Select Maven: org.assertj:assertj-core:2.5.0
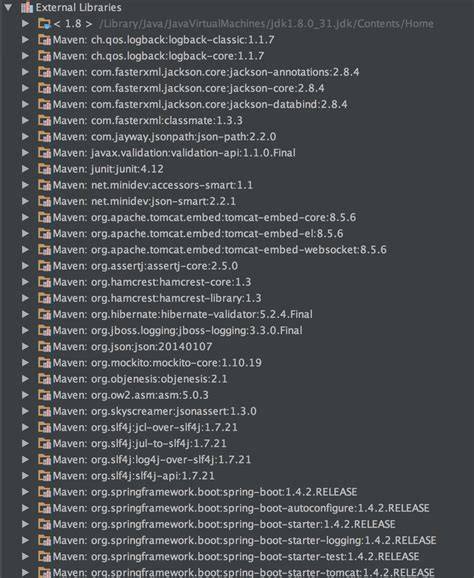This screenshot has height=578, width=474. click(145, 266)
